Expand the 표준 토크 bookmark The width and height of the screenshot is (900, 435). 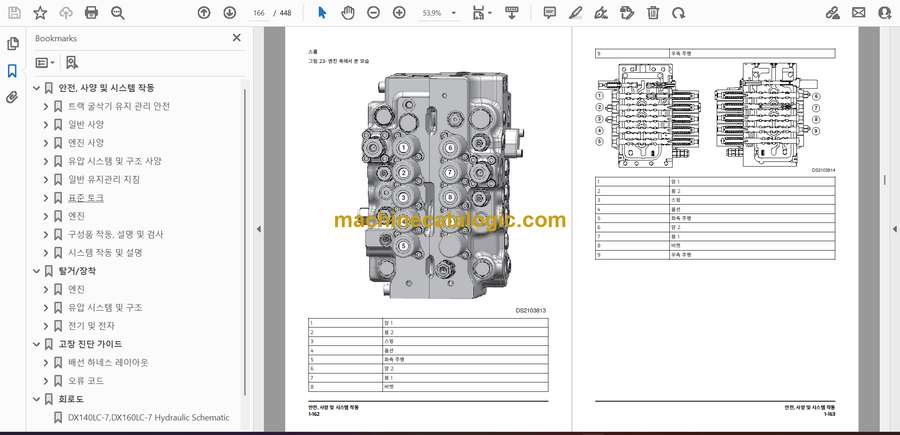click(46, 198)
